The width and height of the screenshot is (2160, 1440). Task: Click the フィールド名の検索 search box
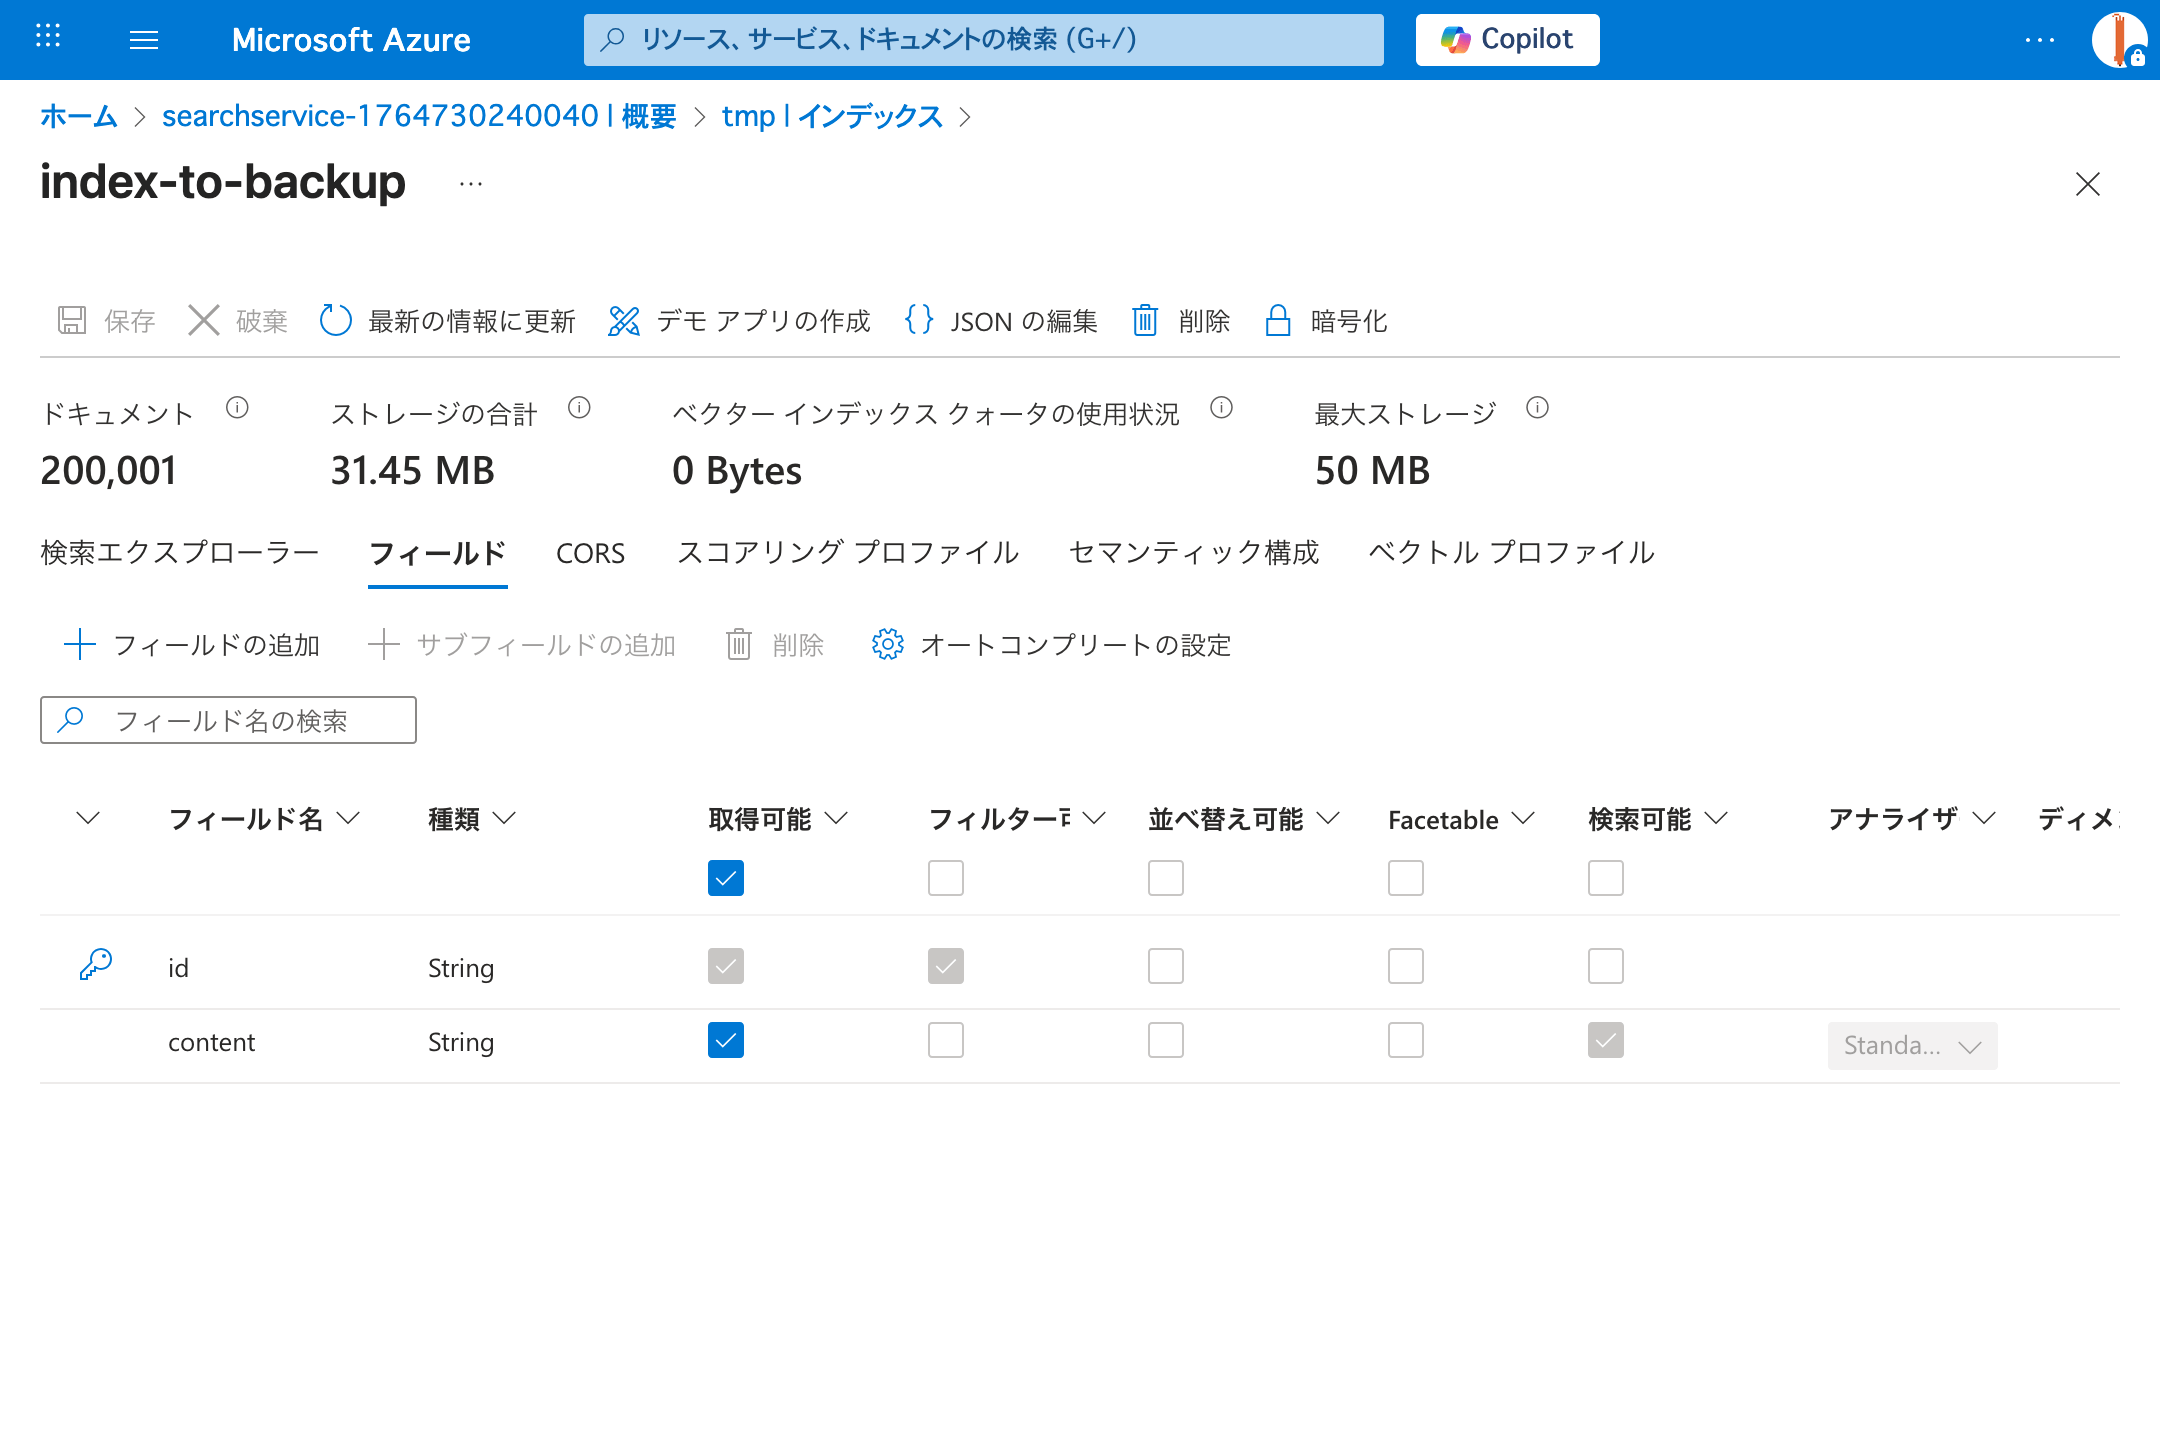pos(228,719)
